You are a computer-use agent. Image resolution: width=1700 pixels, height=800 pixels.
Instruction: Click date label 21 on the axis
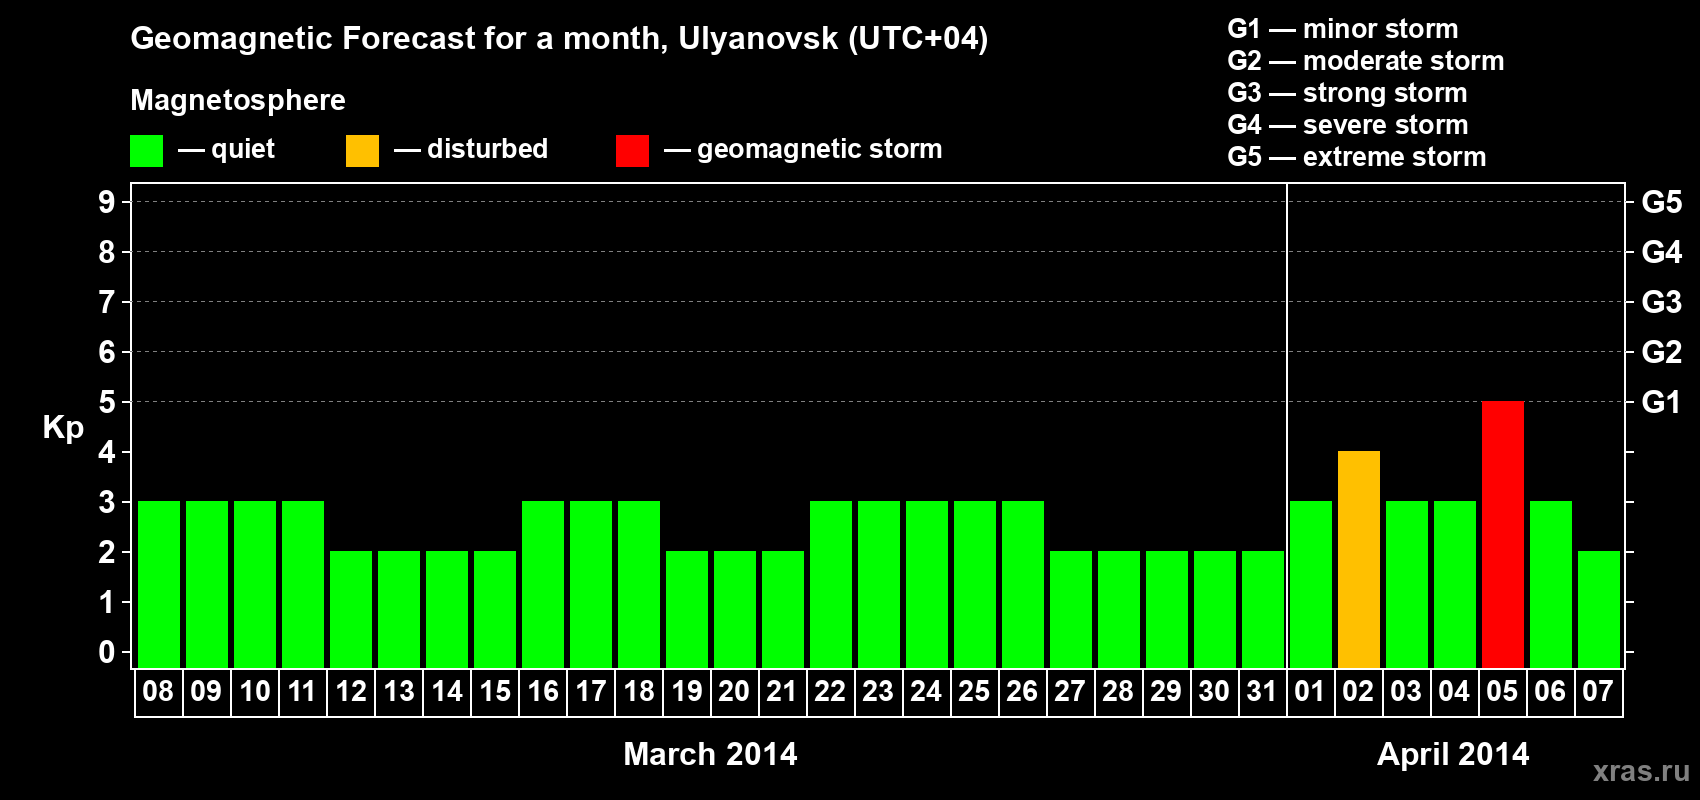tap(782, 691)
